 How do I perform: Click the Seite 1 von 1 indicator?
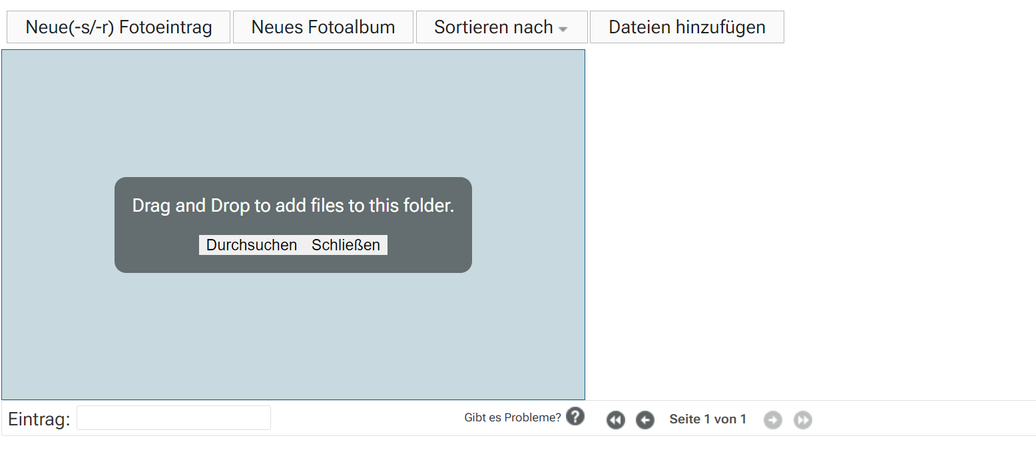point(708,419)
